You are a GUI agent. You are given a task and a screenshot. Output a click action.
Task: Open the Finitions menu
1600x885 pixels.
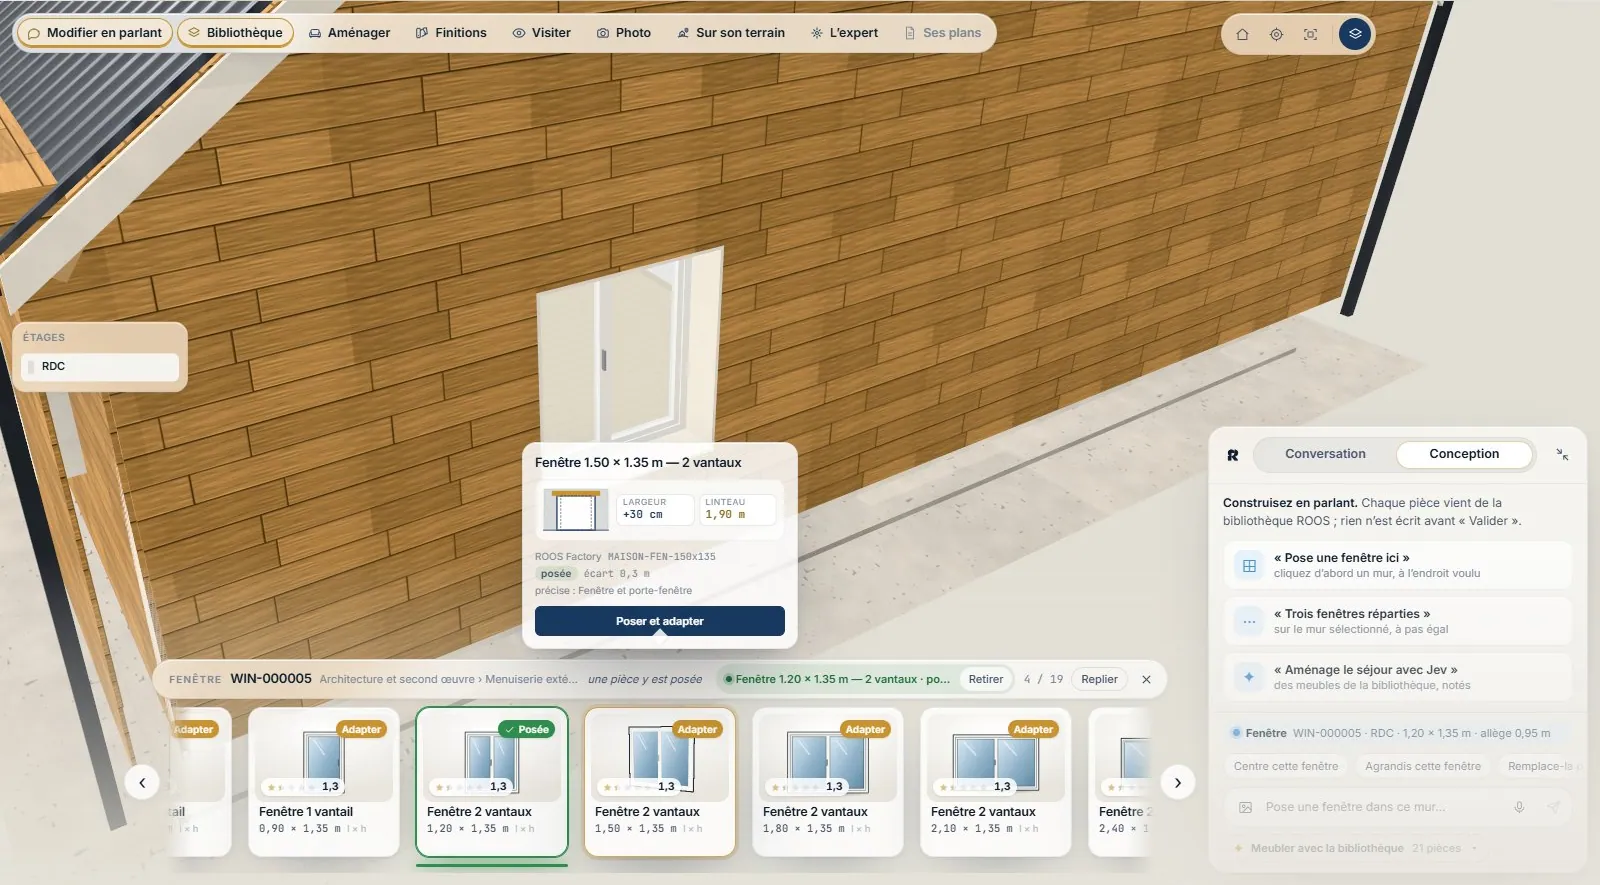pyautogui.click(x=451, y=33)
